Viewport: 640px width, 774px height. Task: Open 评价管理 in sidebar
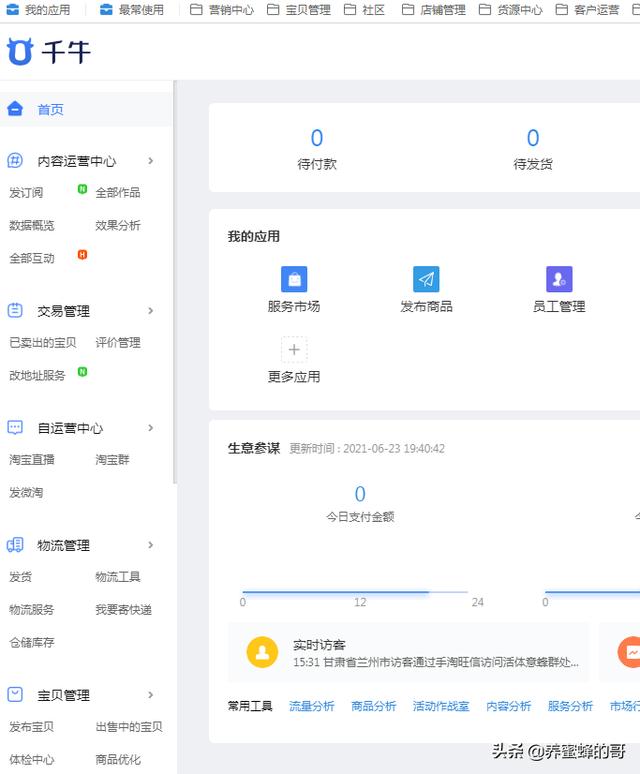click(x=118, y=343)
